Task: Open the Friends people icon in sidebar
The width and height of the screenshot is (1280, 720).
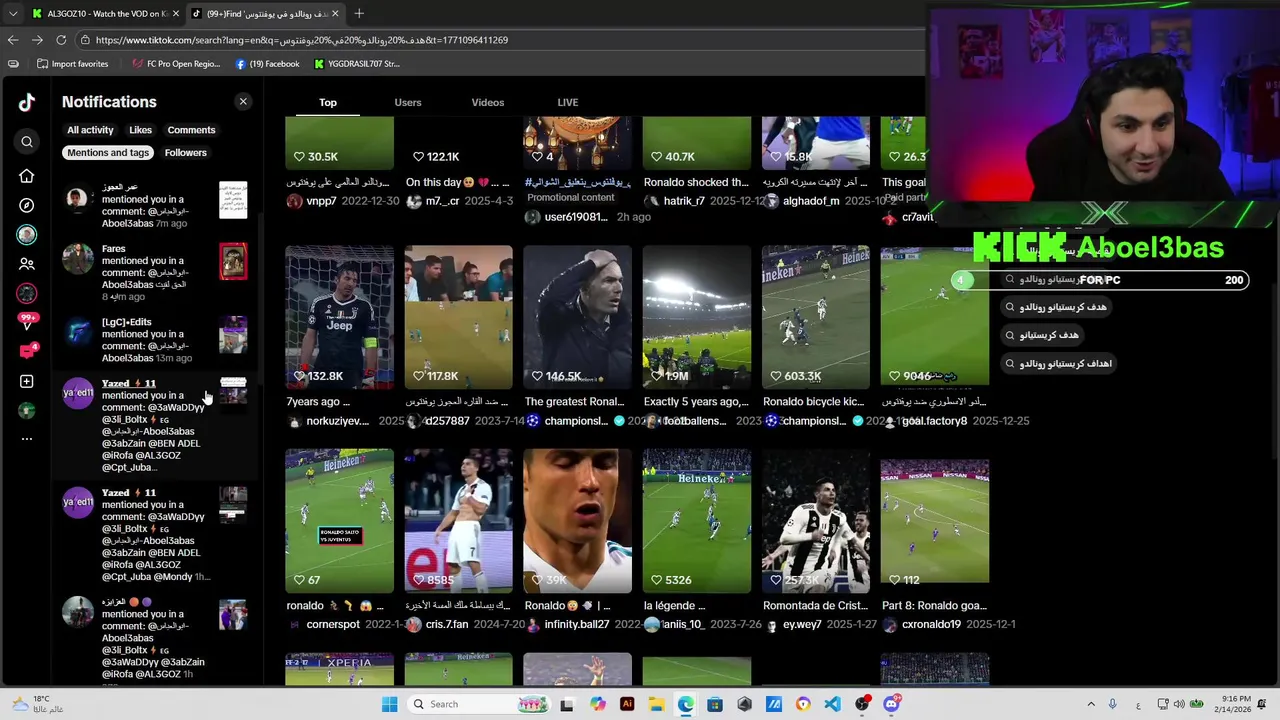Action: pos(27,264)
